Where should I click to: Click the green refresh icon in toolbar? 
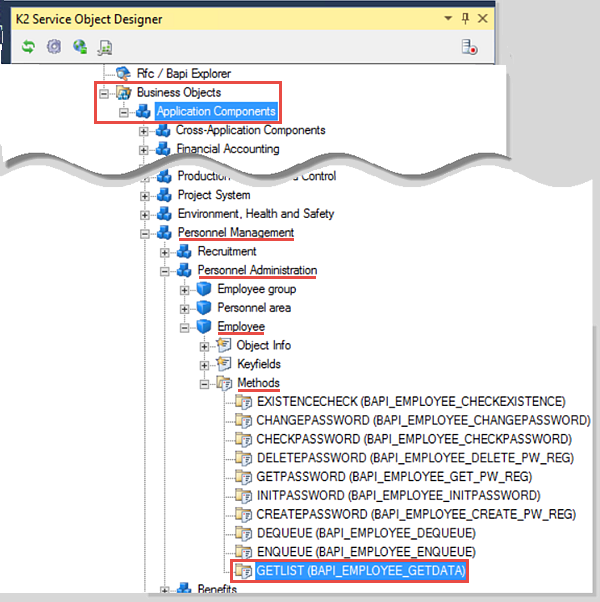(28, 46)
